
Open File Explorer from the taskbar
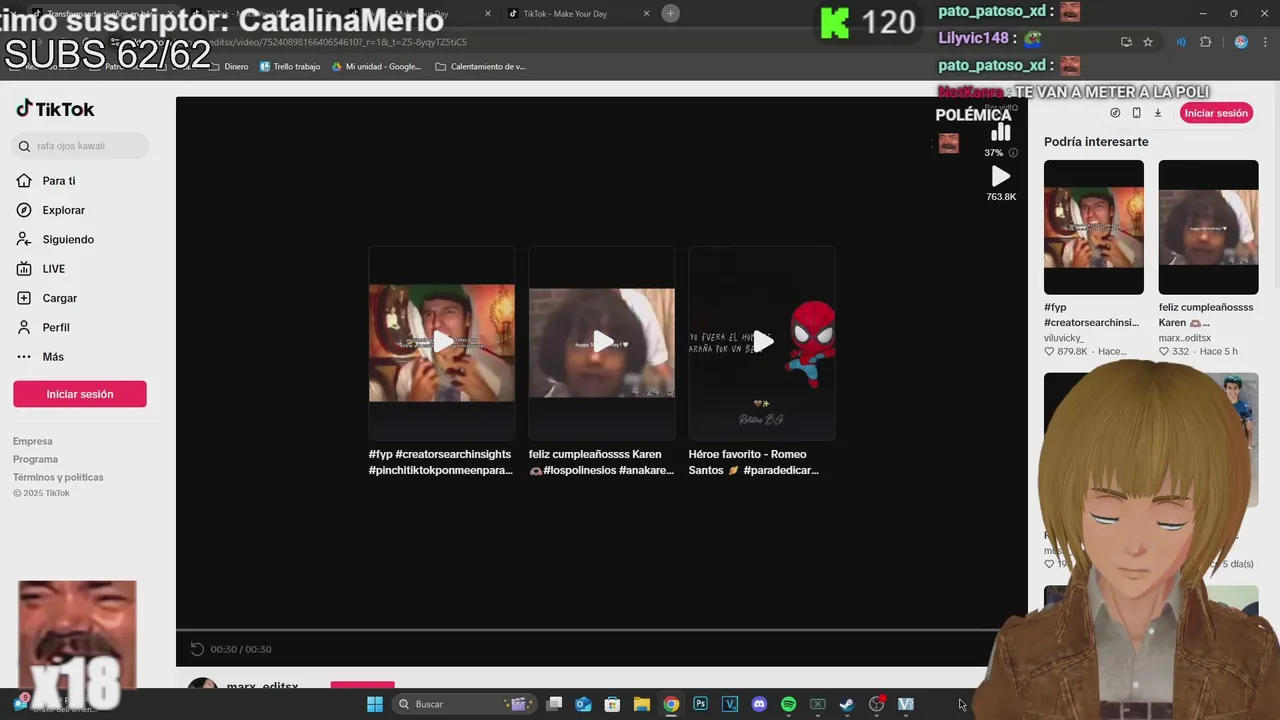[x=641, y=704]
